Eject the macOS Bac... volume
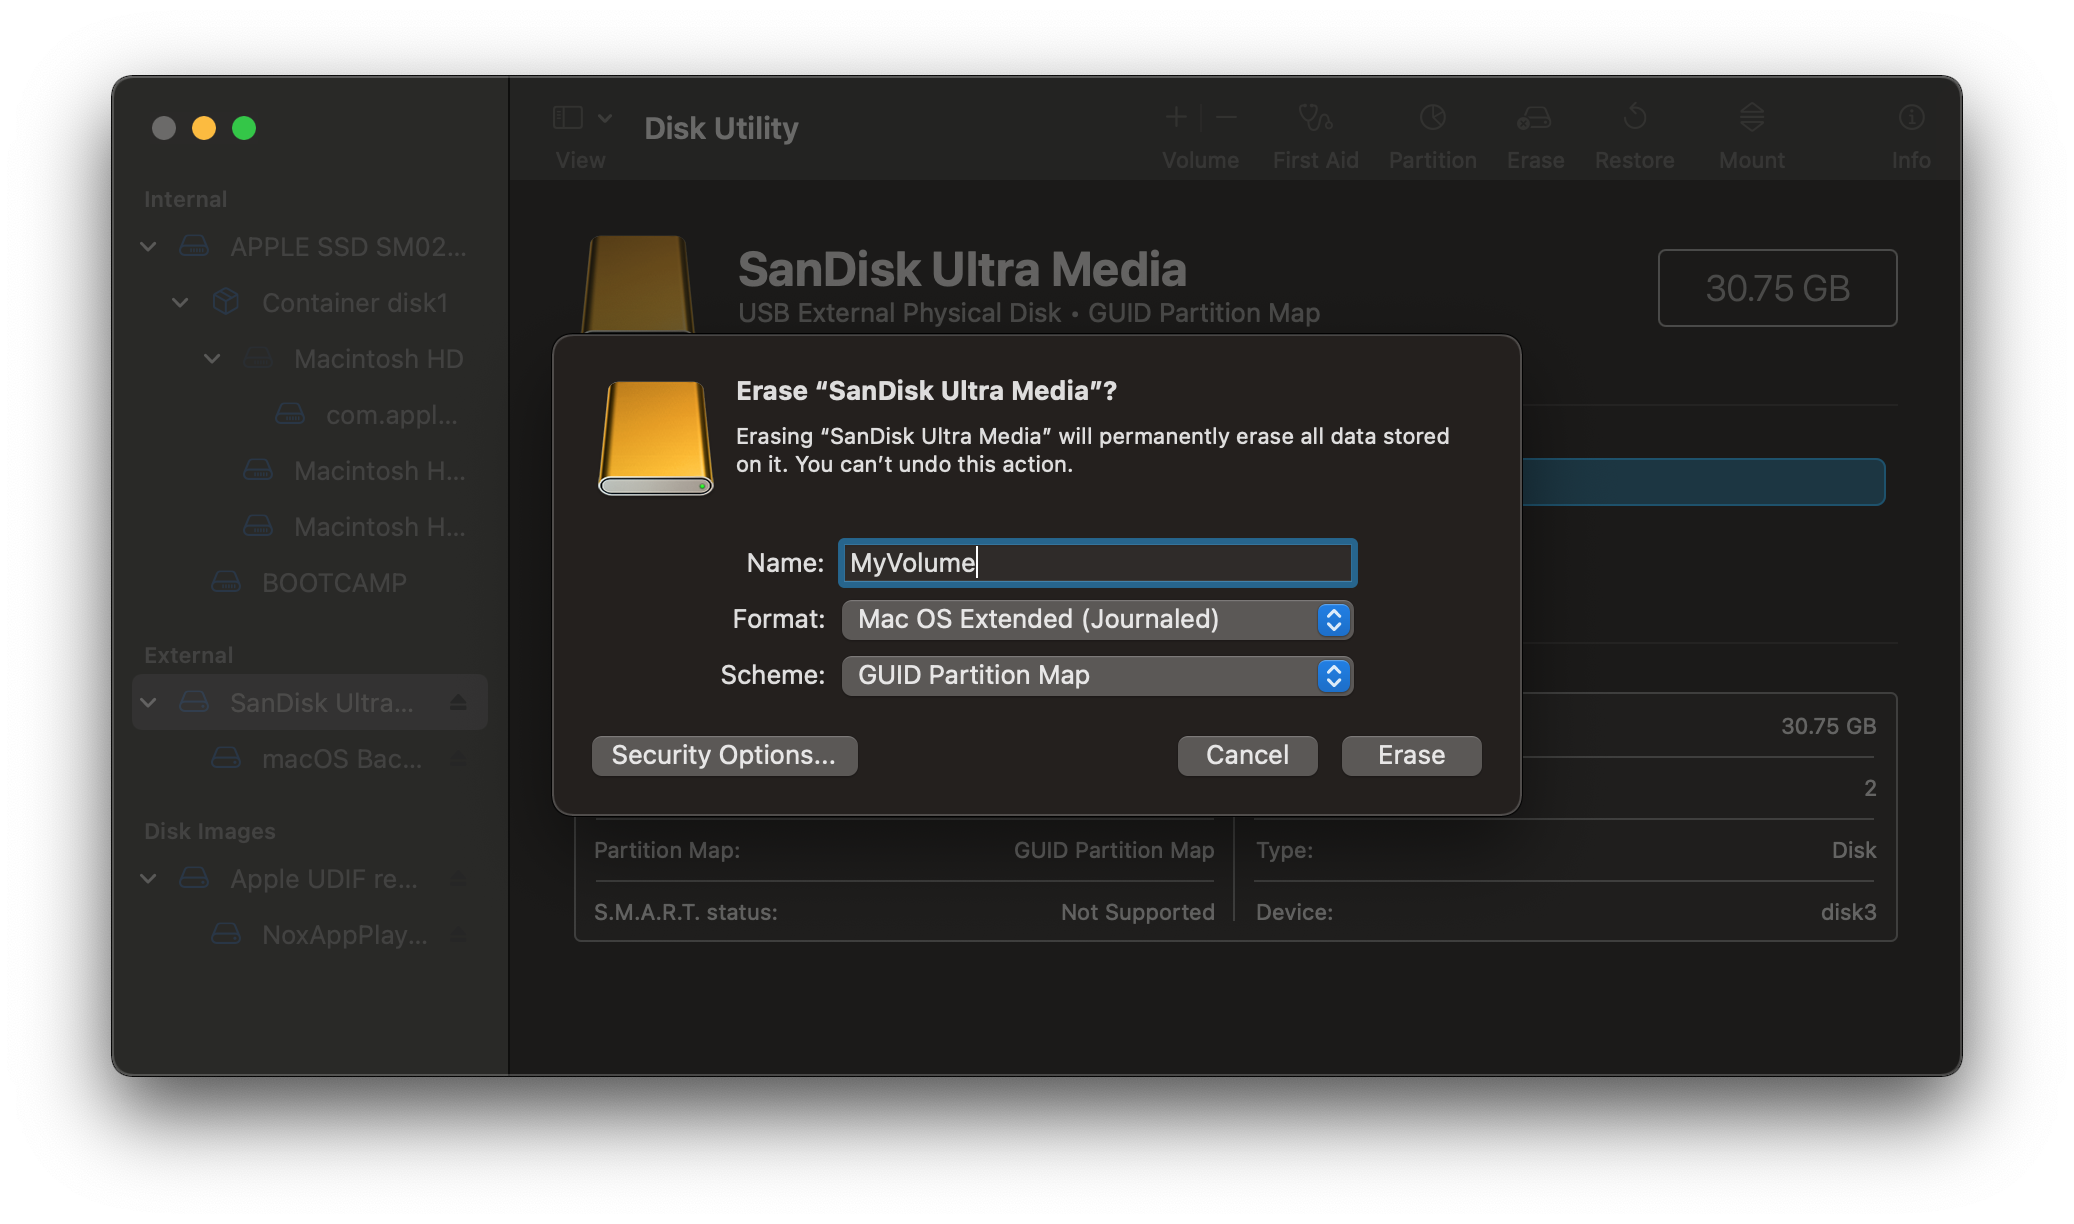Viewport: 2074px width, 1224px height. click(458, 758)
